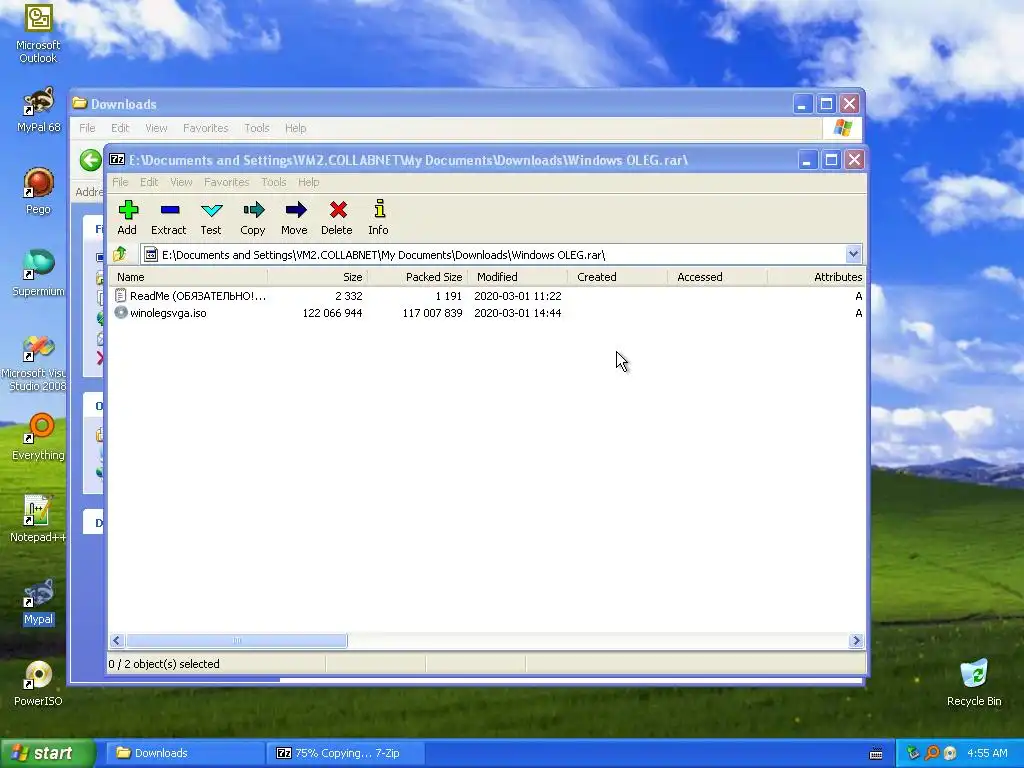Viewport: 1024px width, 768px height.
Task: Select the Mypal desktop shortcut
Action: coord(38,601)
